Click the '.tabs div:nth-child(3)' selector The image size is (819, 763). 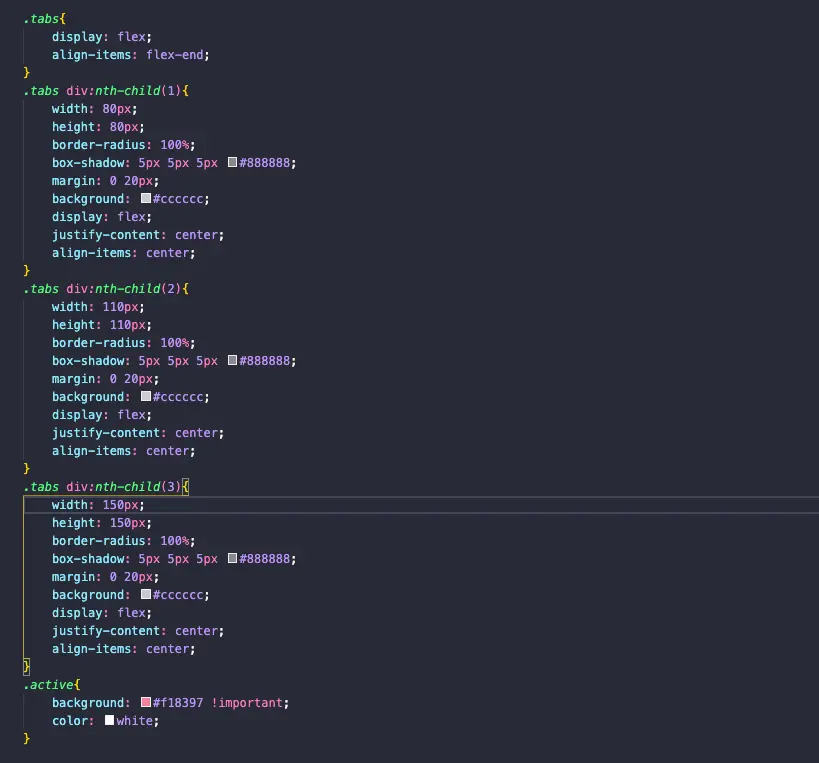pos(102,487)
